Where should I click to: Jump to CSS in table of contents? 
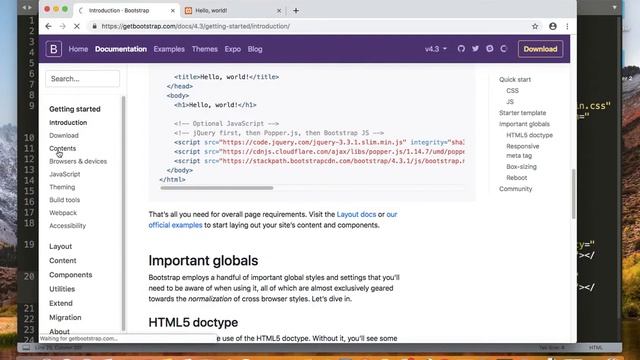(512, 91)
